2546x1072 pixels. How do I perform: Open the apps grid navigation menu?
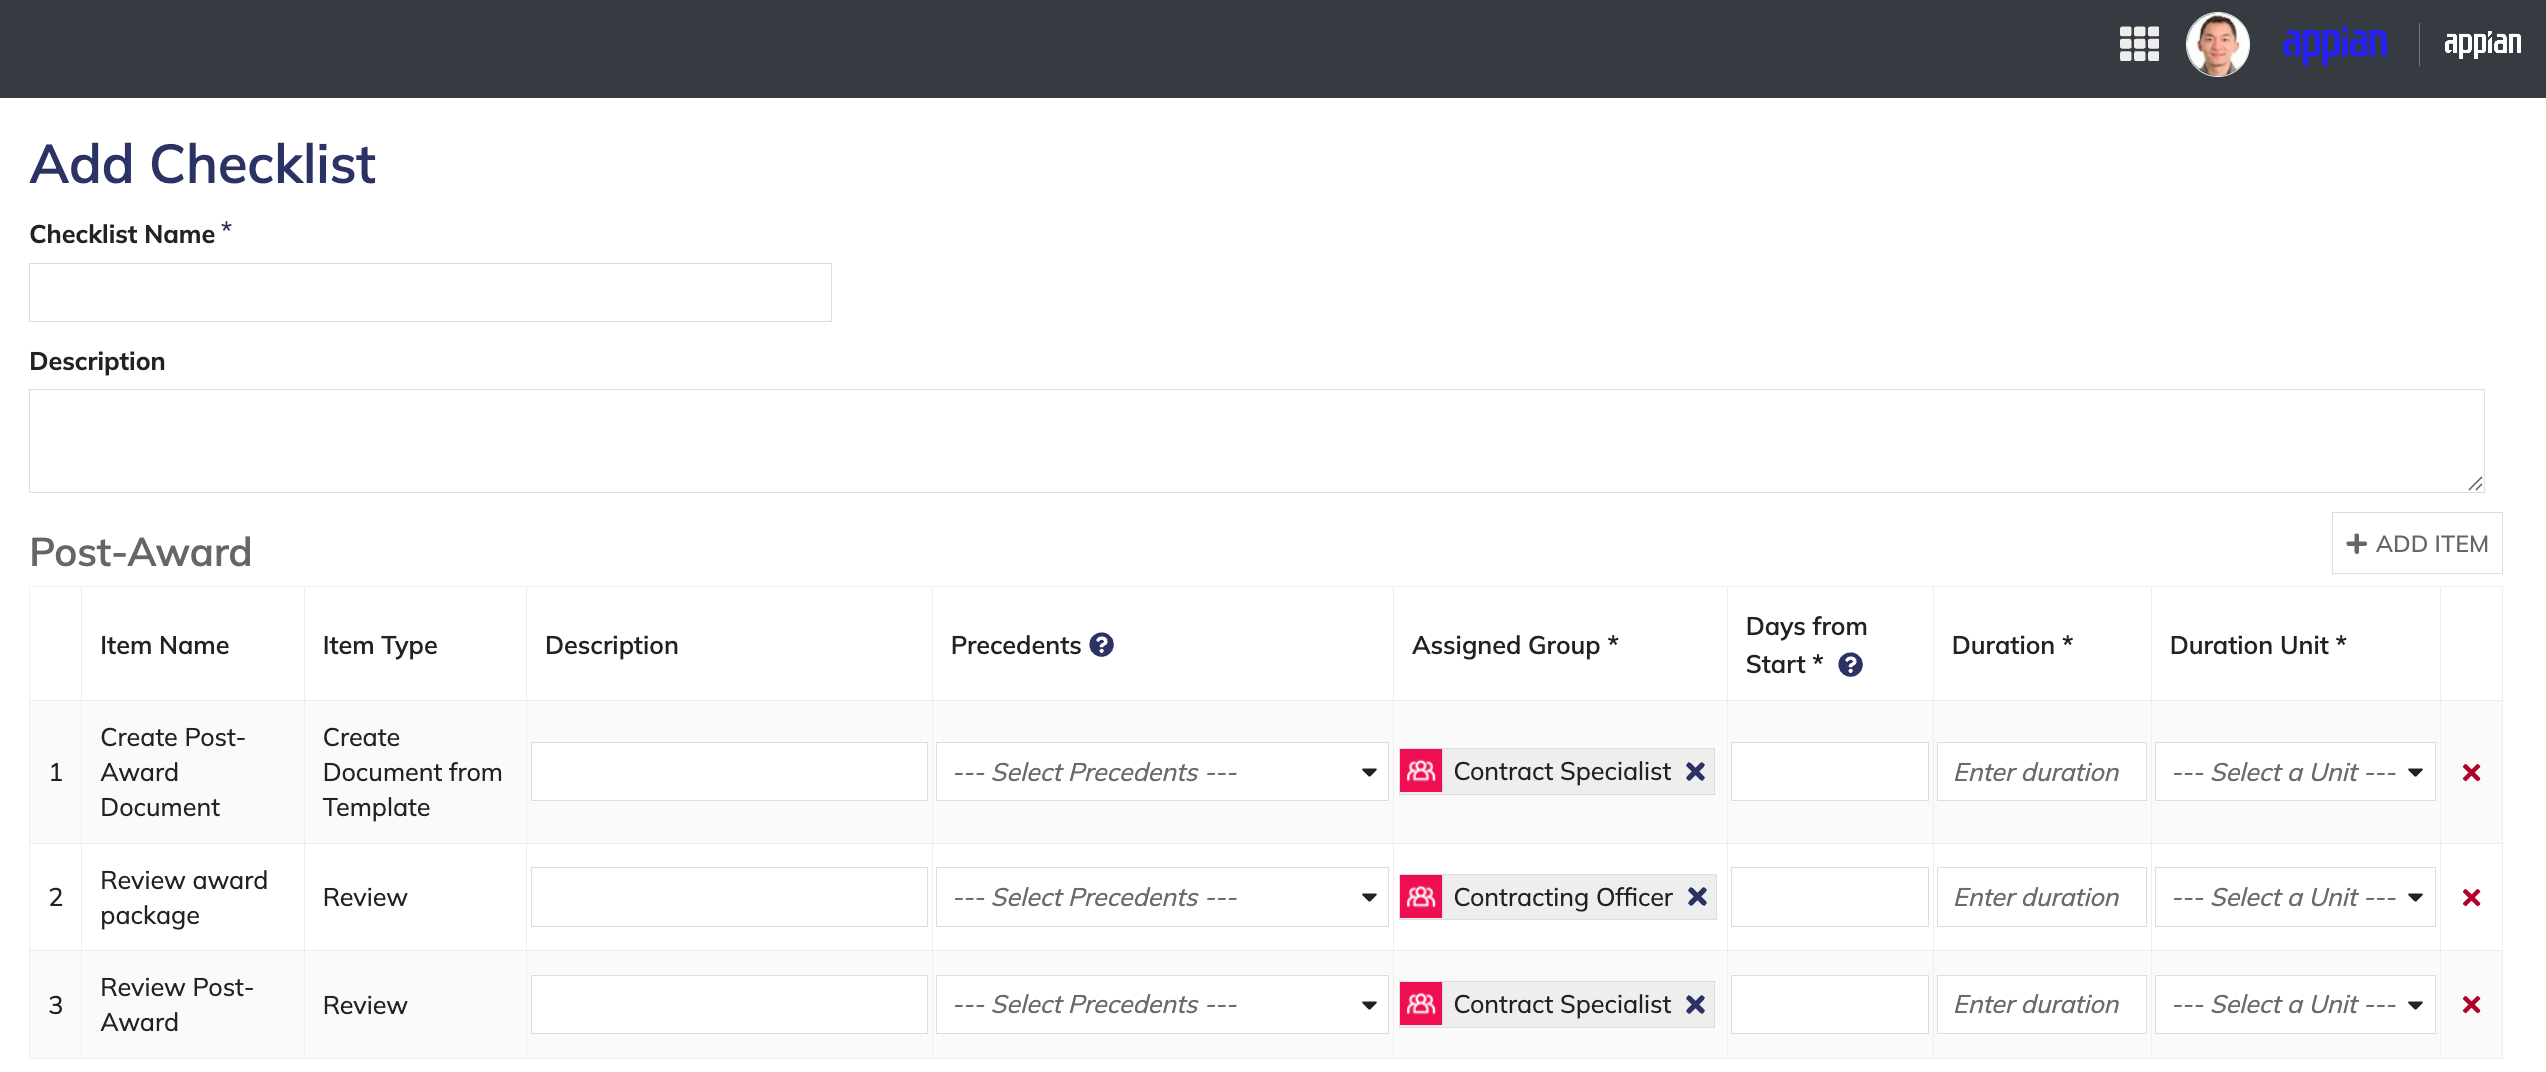(x=2139, y=44)
